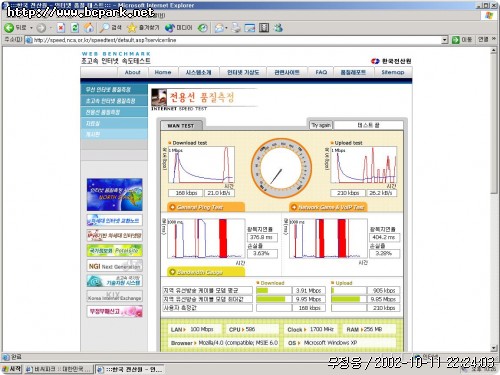
Task: Select the second left sidebar link
Action: pyautogui.click(x=114, y=101)
